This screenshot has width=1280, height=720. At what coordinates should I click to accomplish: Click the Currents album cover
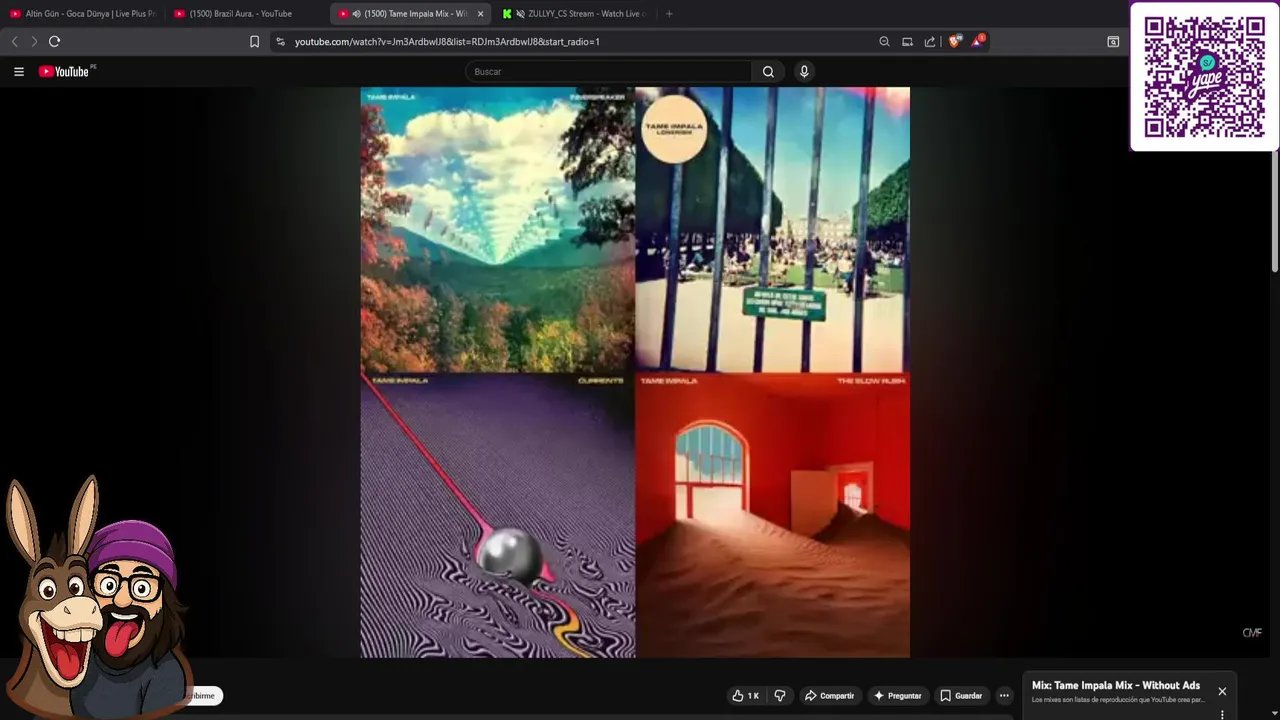pos(498,516)
